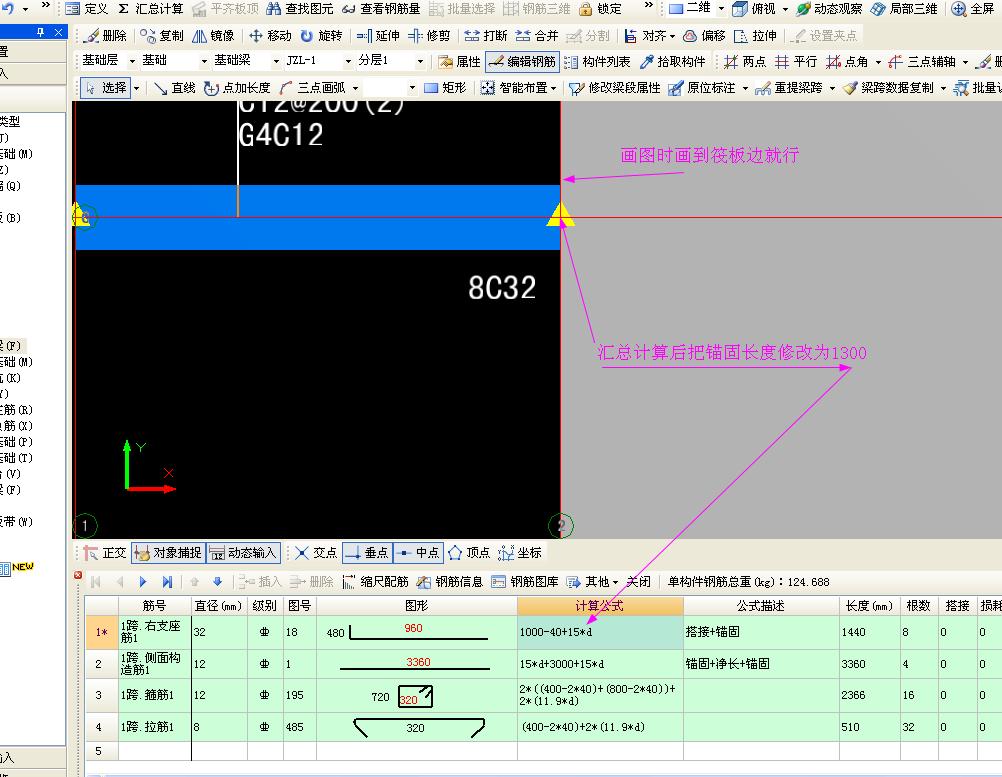Select the yellow triangle endpoint at axis 2
The image size is (1002, 777).
[x=560, y=215]
